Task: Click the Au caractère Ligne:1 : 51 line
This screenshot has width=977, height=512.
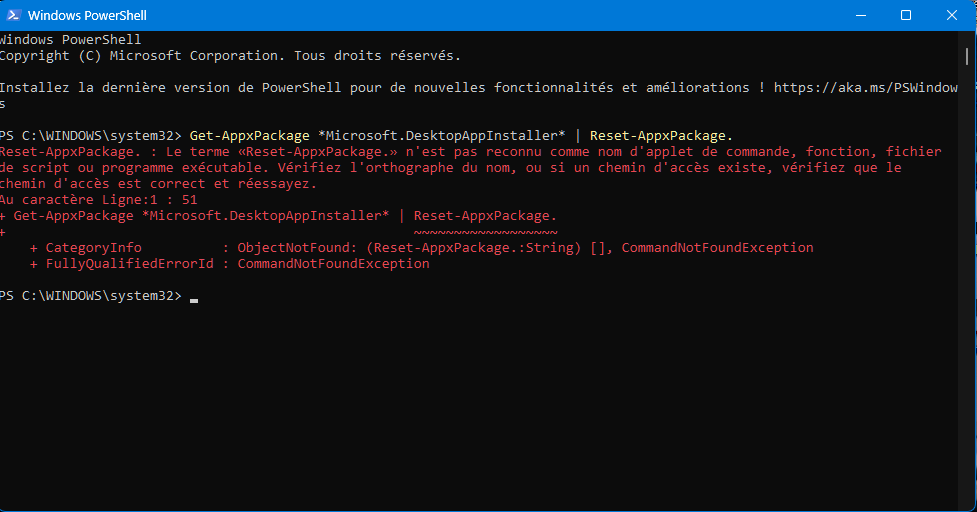Action: [x=98, y=200]
